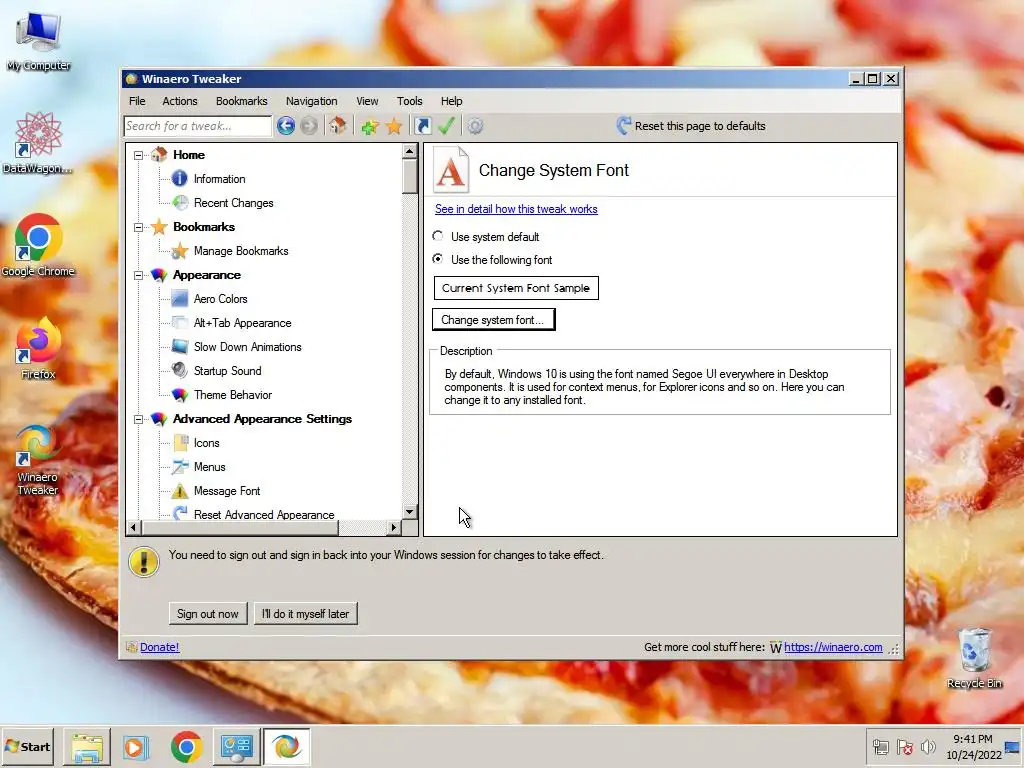1024x768 pixels.
Task: Collapse the Appearance tree node
Action: 138,276
